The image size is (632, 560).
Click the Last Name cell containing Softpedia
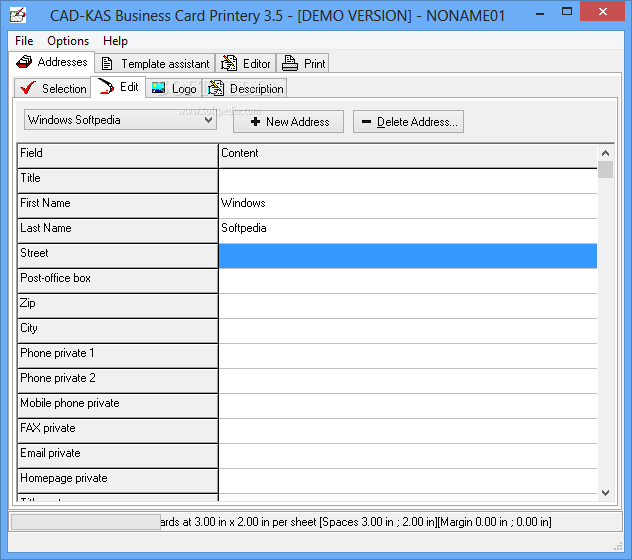[x=408, y=231]
